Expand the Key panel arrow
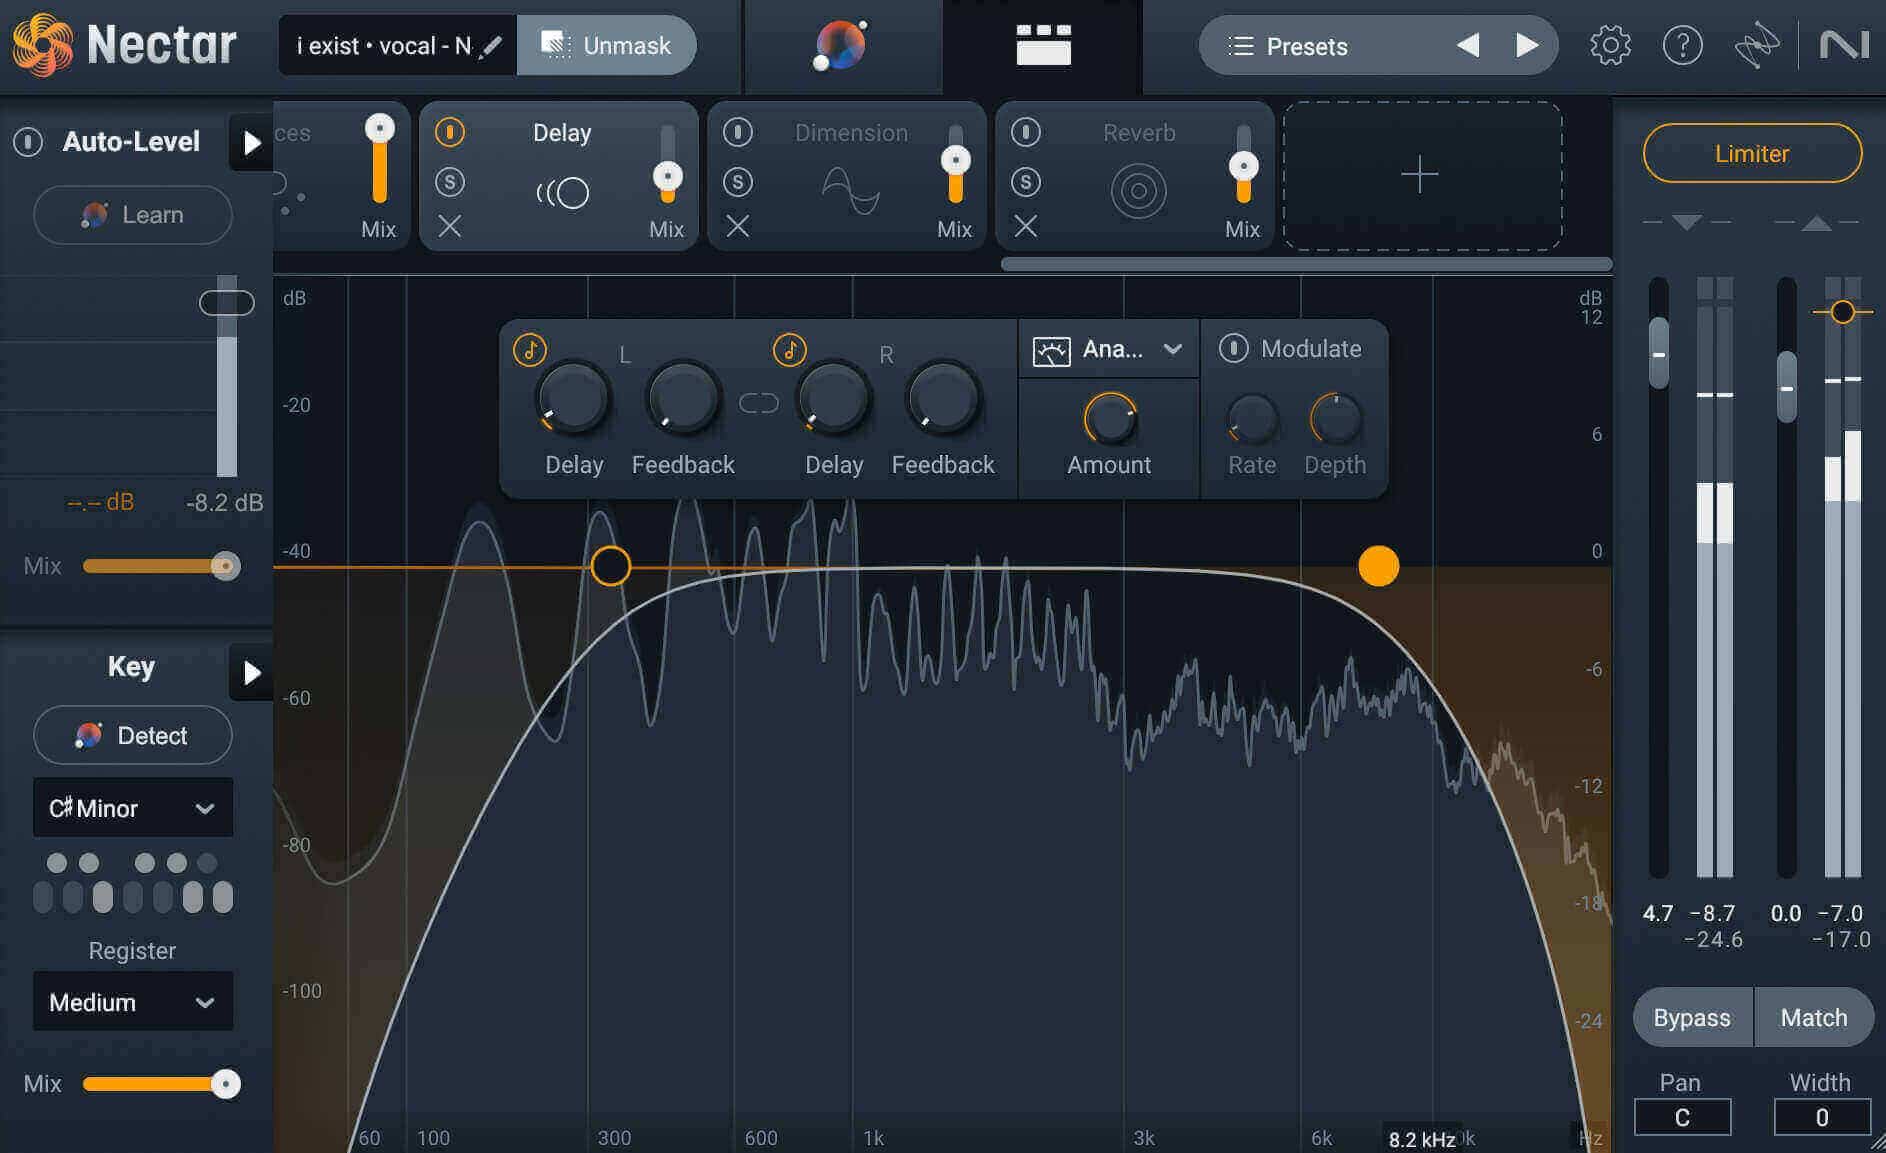Image resolution: width=1886 pixels, height=1153 pixels. [x=251, y=673]
